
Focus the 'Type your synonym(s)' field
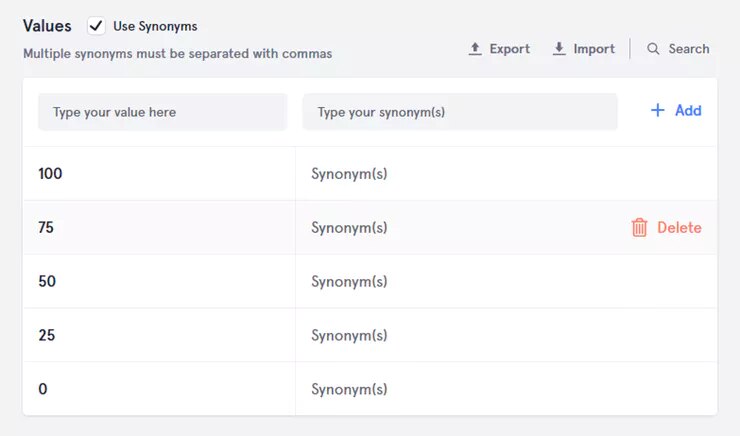coord(460,112)
